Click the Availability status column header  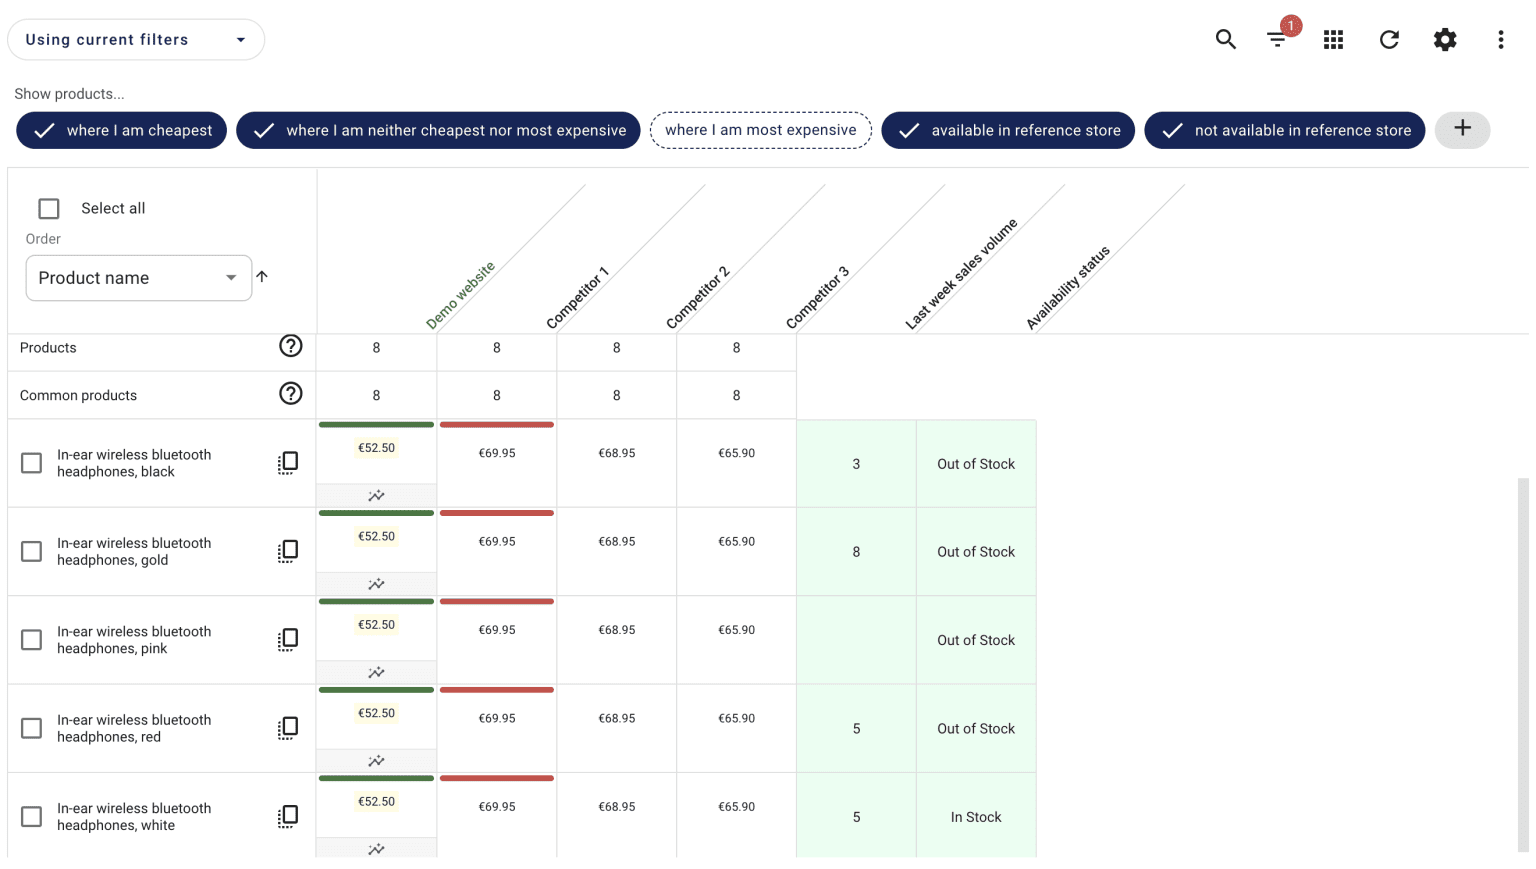coord(1068,288)
